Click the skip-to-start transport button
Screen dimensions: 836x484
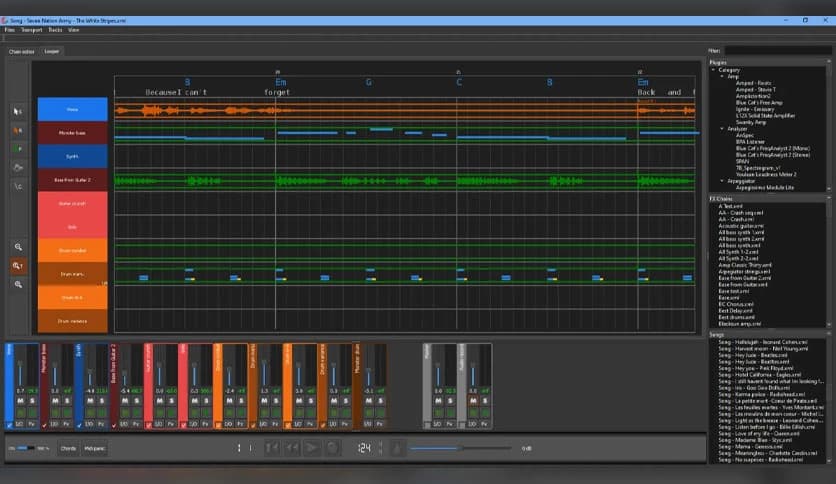point(272,448)
